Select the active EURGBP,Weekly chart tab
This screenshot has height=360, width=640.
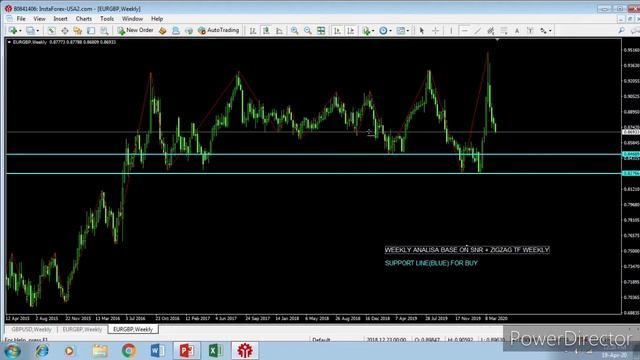(133, 329)
